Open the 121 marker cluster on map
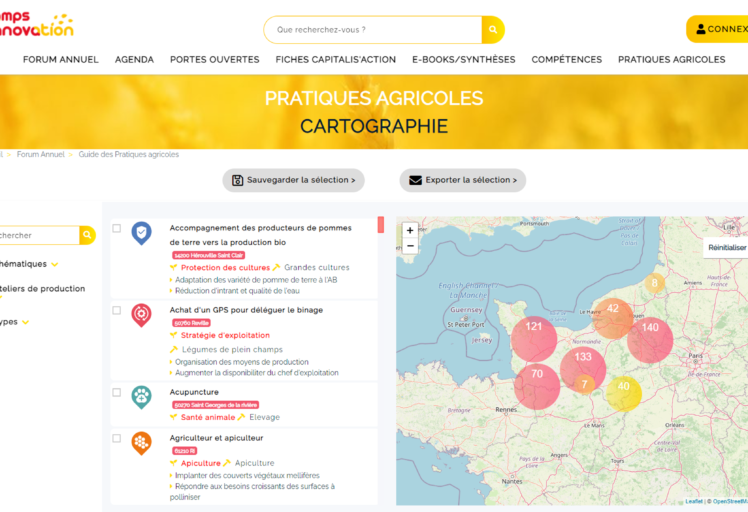 [534, 327]
